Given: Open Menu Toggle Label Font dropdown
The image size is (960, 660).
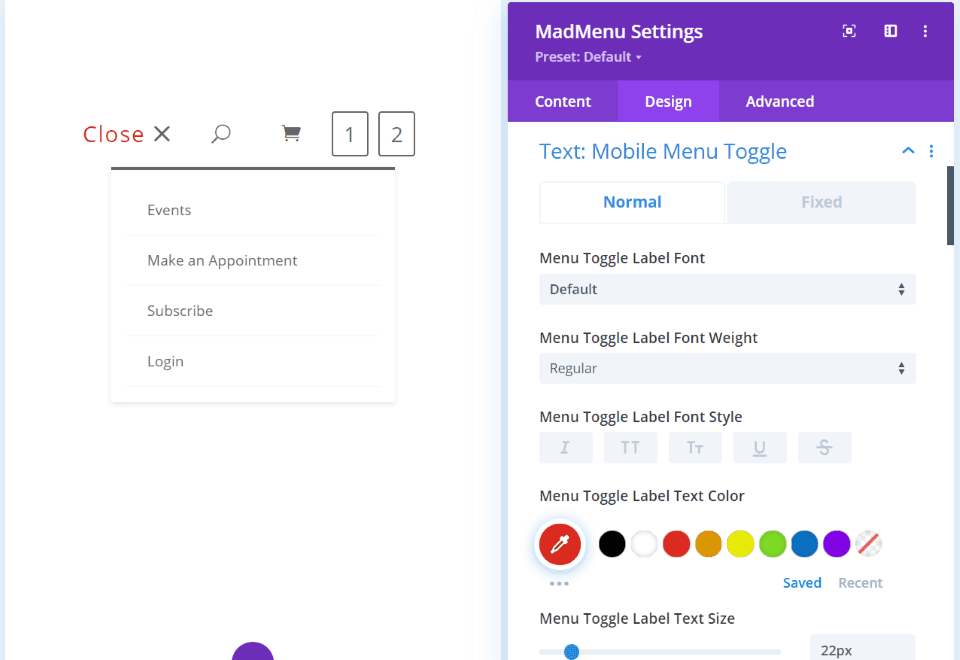Looking at the screenshot, I should coord(727,289).
